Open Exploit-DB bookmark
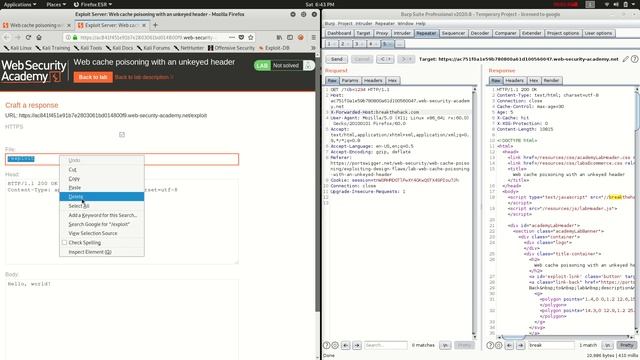Viewport: 640px width, 360px height. click(x=274, y=48)
